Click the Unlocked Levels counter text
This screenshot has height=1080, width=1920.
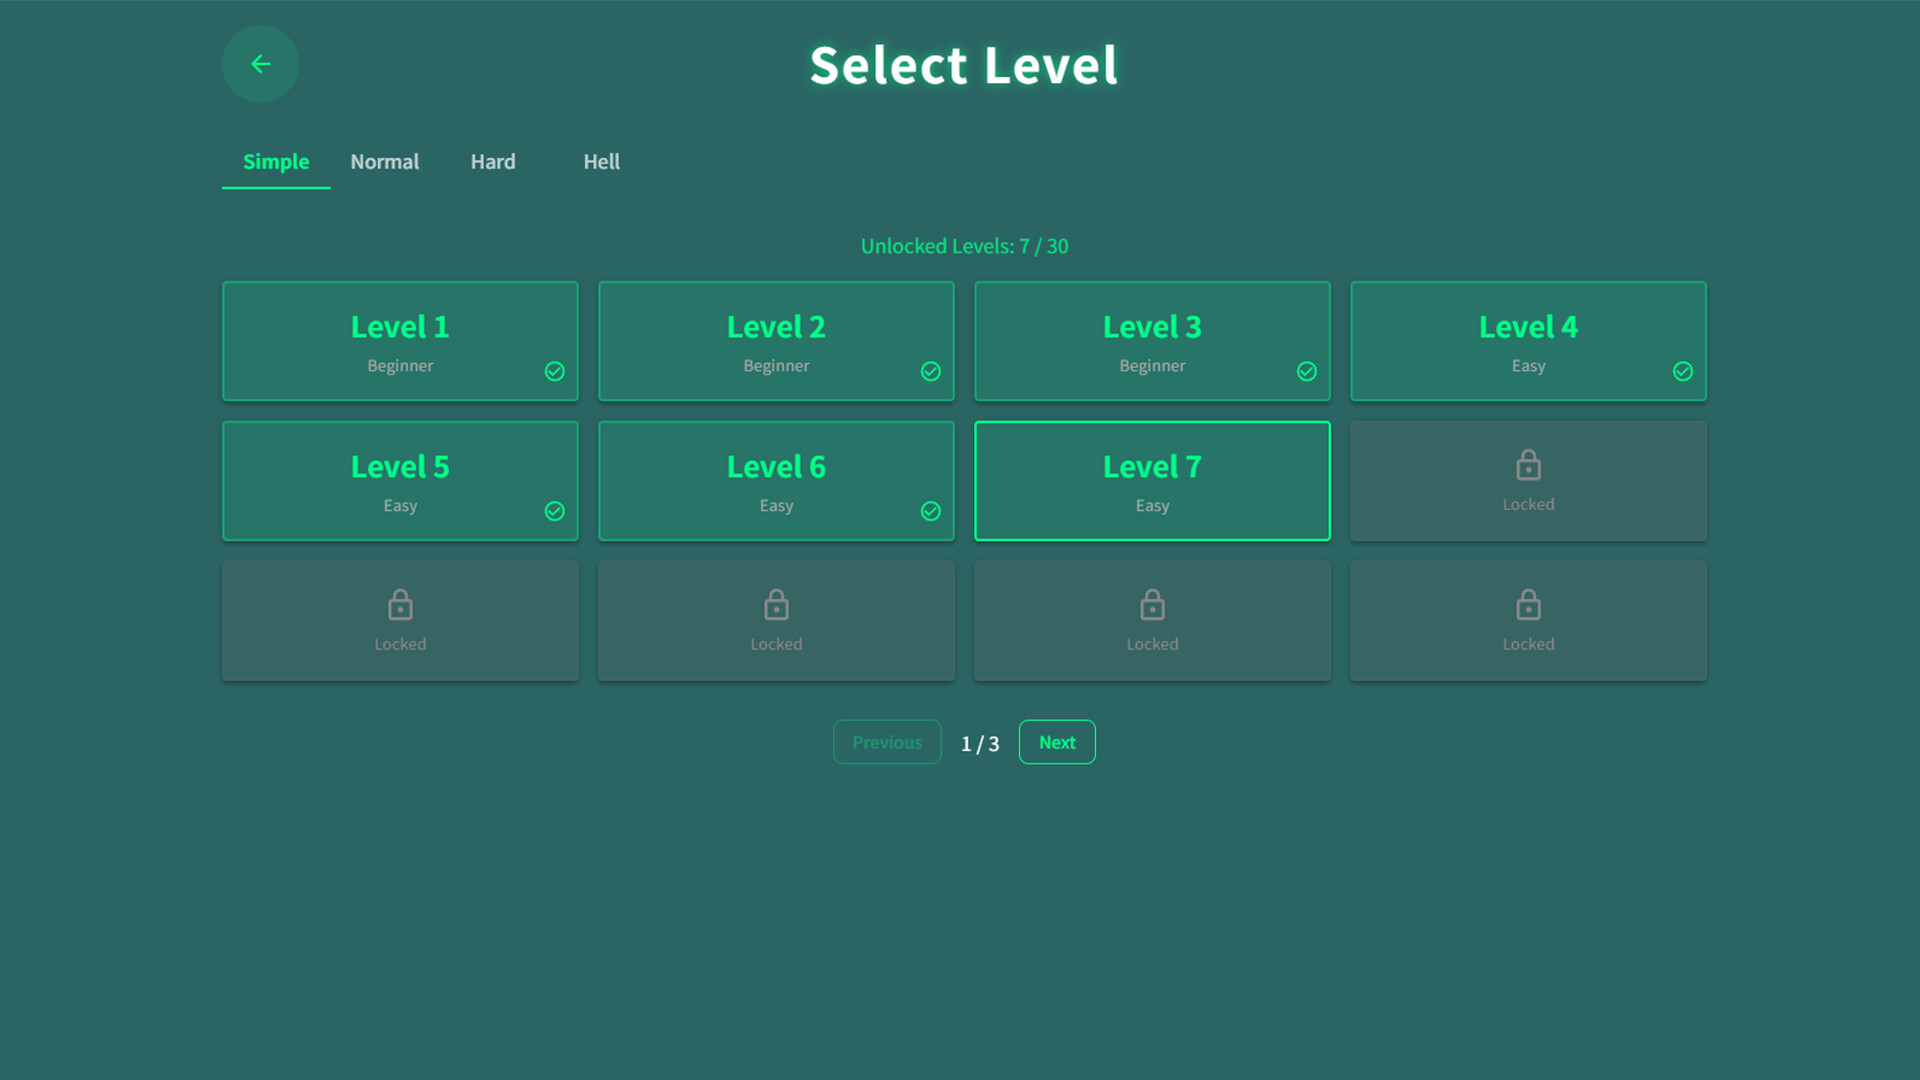click(x=964, y=246)
